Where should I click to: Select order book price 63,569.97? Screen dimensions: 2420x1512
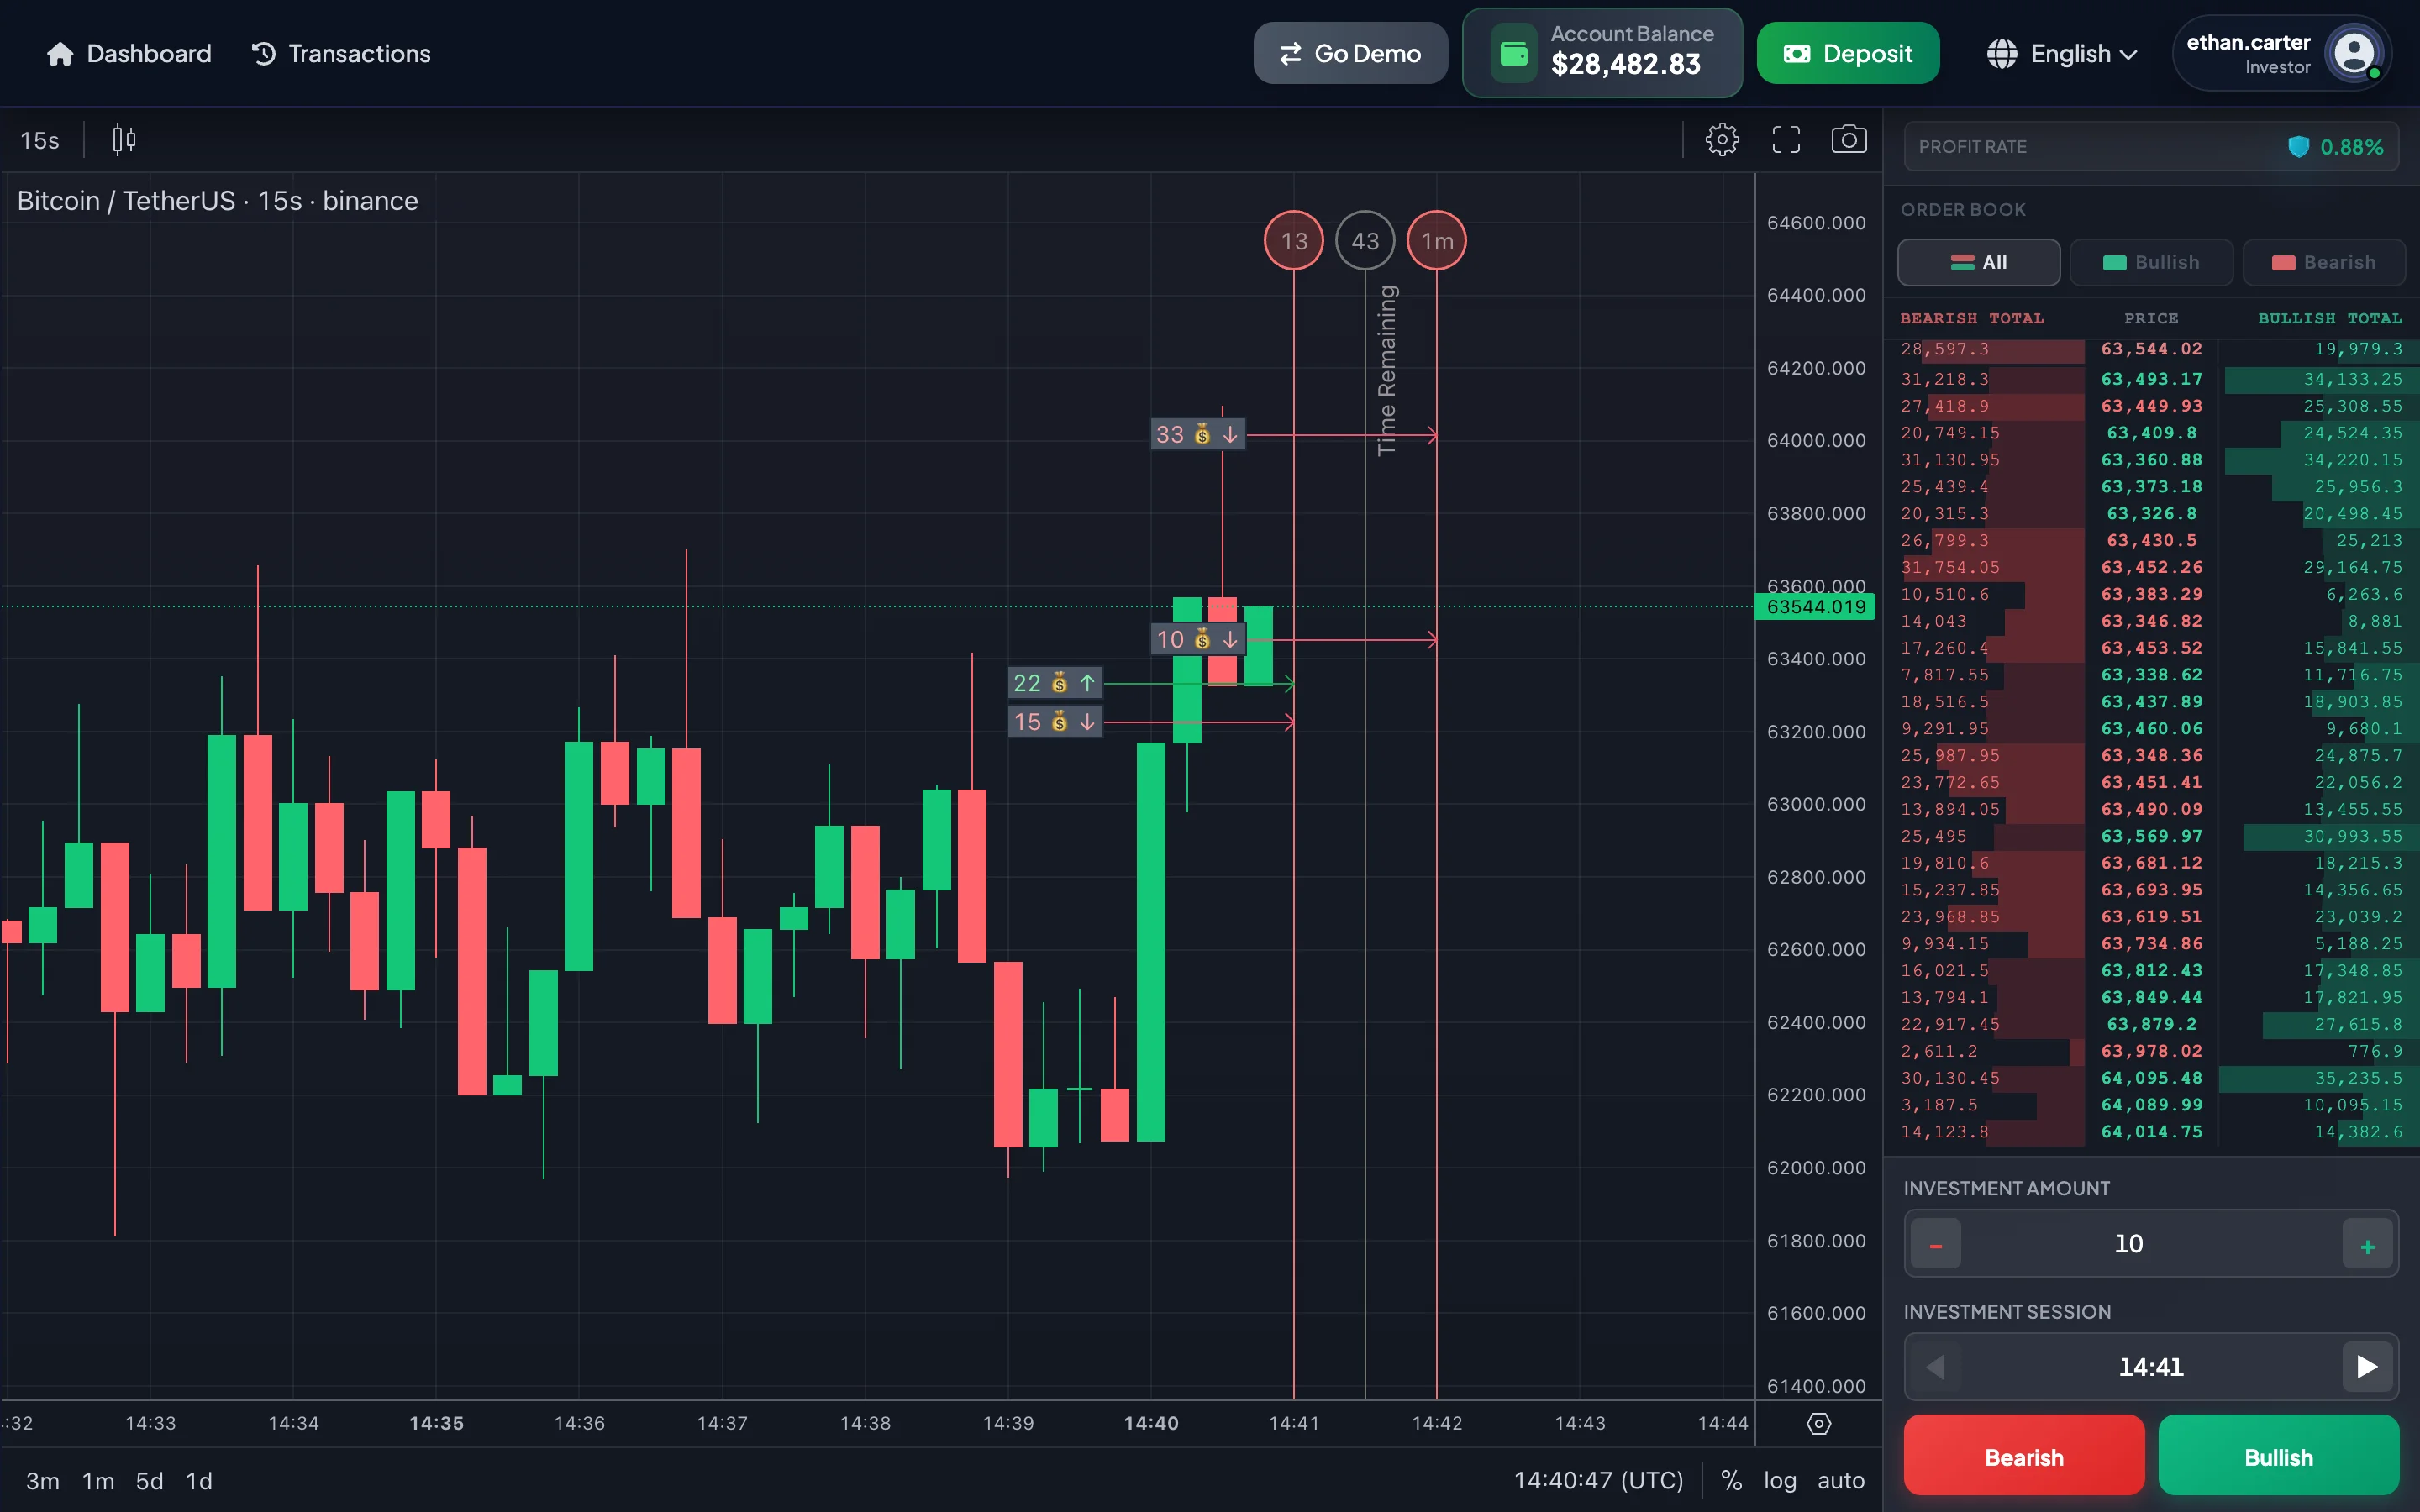coord(2151,836)
